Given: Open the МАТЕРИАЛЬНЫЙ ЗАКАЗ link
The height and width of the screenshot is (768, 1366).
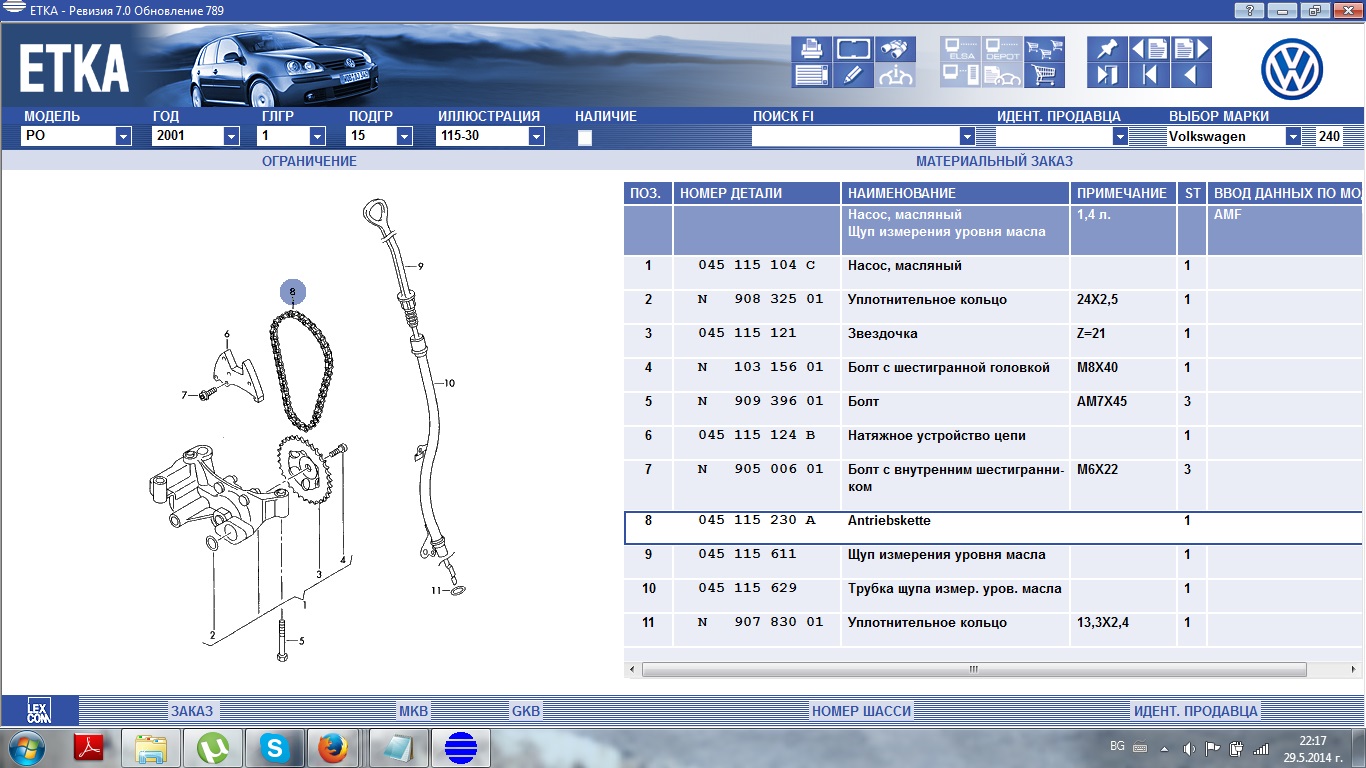Looking at the screenshot, I should coord(994,161).
